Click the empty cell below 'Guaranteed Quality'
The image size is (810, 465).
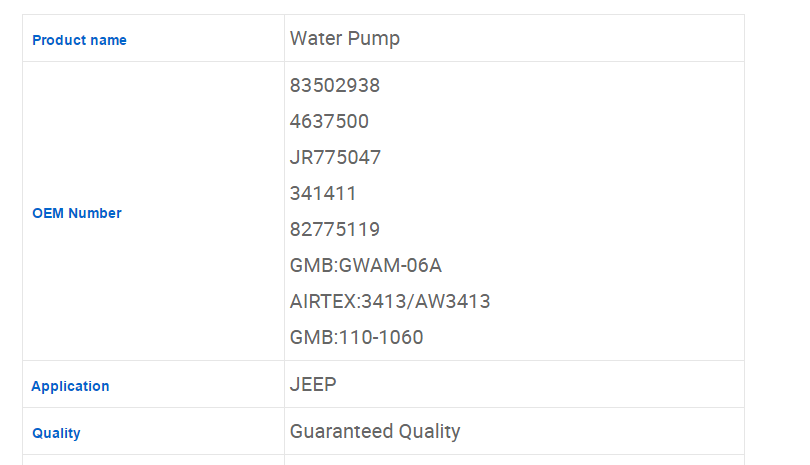click(514, 460)
